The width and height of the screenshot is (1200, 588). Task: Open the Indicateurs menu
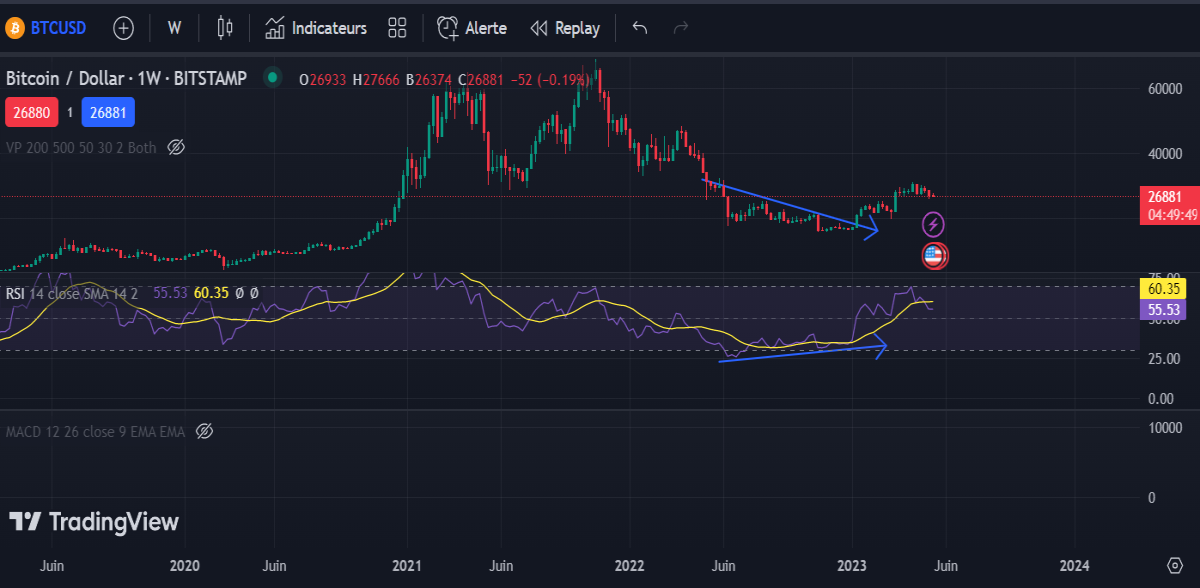pos(316,28)
